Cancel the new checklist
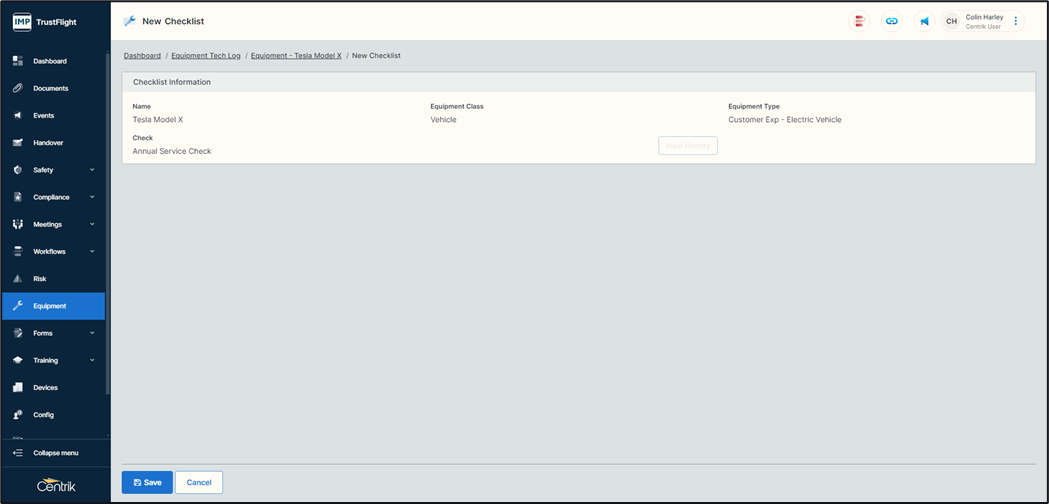 [x=199, y=483]
